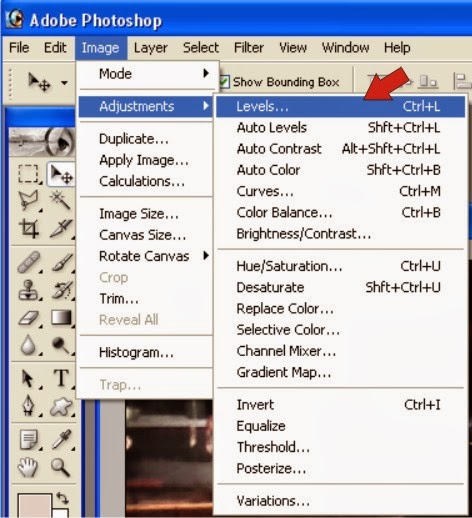Choose Auto Levels
This screenshot has width=472, height=518.
click(x=341, y=128)
